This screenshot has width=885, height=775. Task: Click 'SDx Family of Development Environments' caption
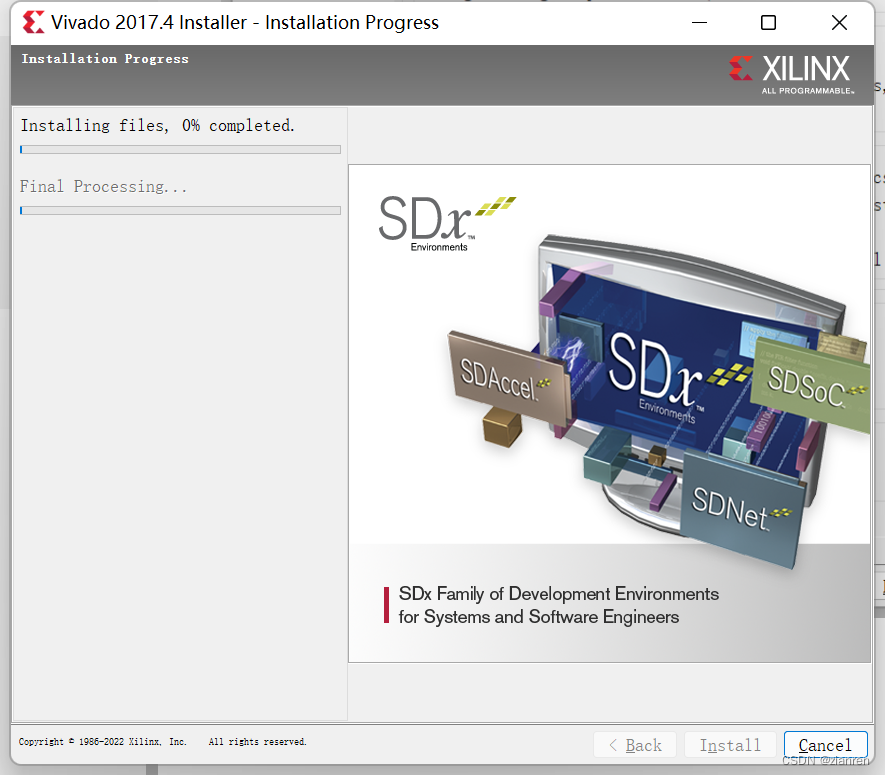[559, 594]
